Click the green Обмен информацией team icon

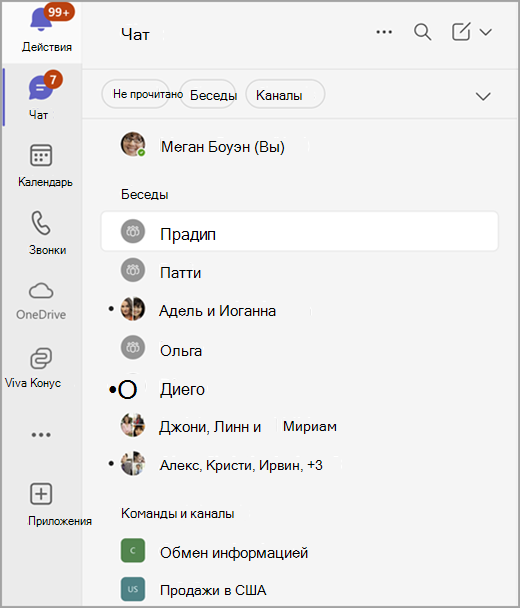(133, 550)
